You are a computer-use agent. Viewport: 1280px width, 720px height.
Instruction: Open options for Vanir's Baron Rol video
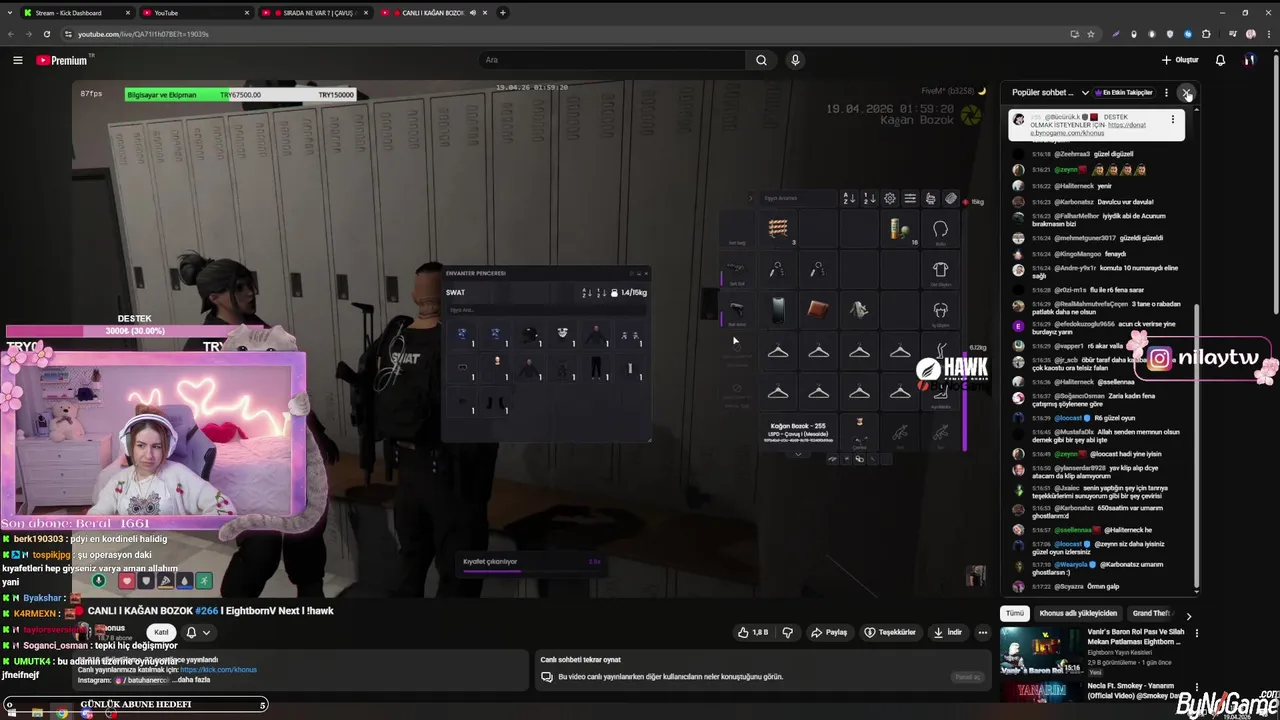pos(1196,633)
